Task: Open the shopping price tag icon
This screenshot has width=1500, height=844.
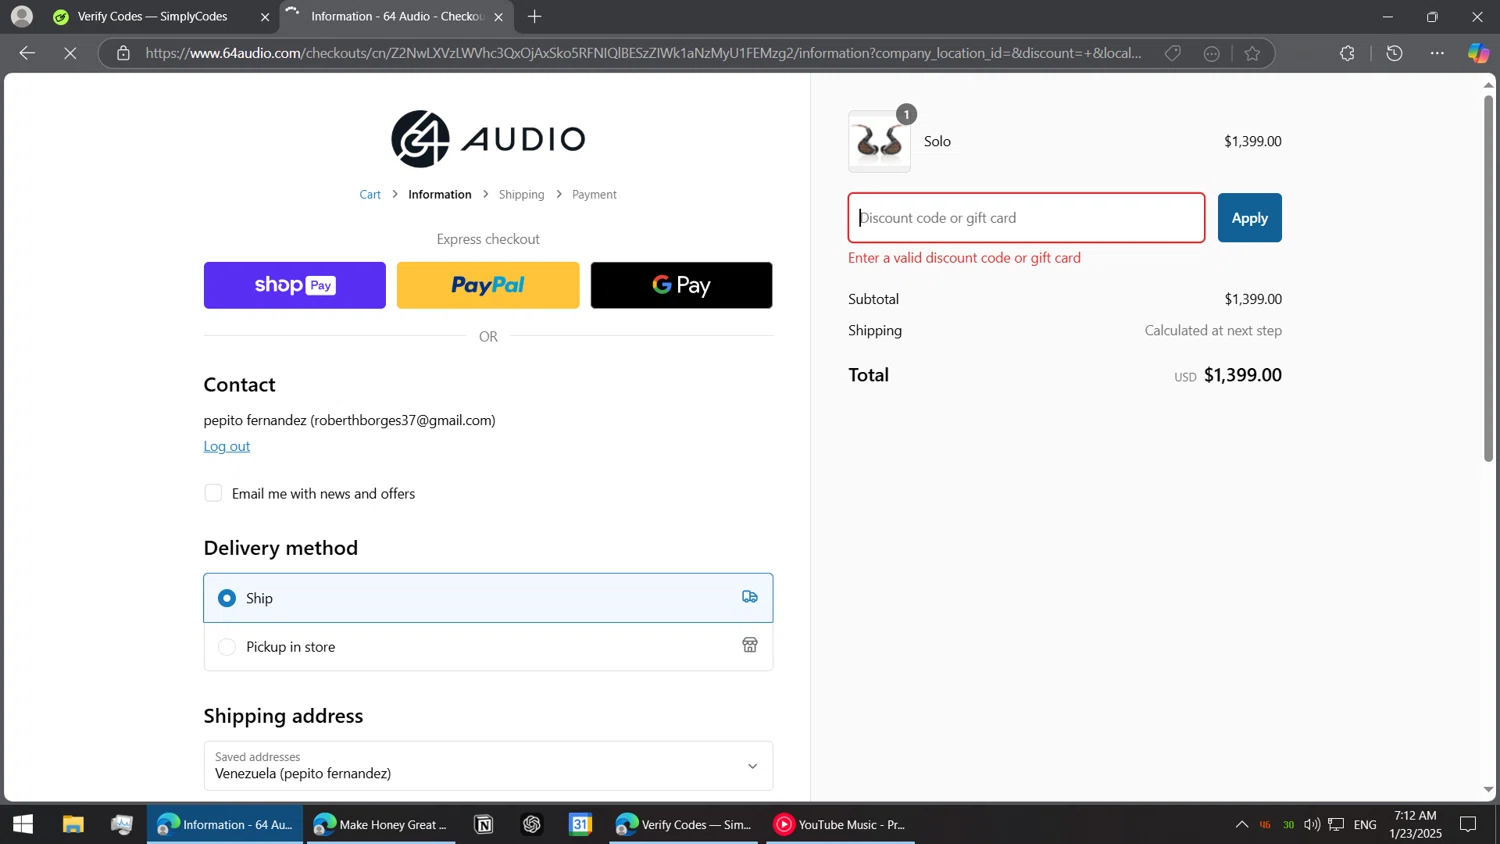Action: 1173,53
